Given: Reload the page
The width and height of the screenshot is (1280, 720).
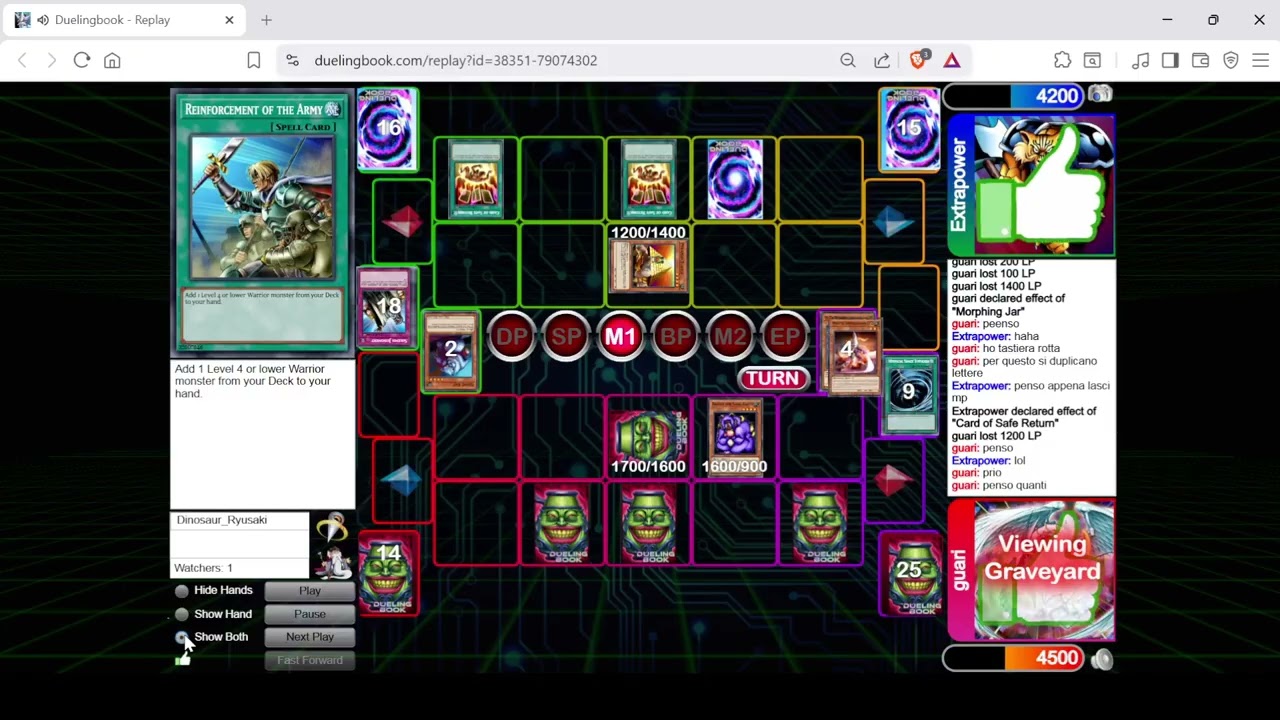Looking at the screenshot, I should coord(82,60).
